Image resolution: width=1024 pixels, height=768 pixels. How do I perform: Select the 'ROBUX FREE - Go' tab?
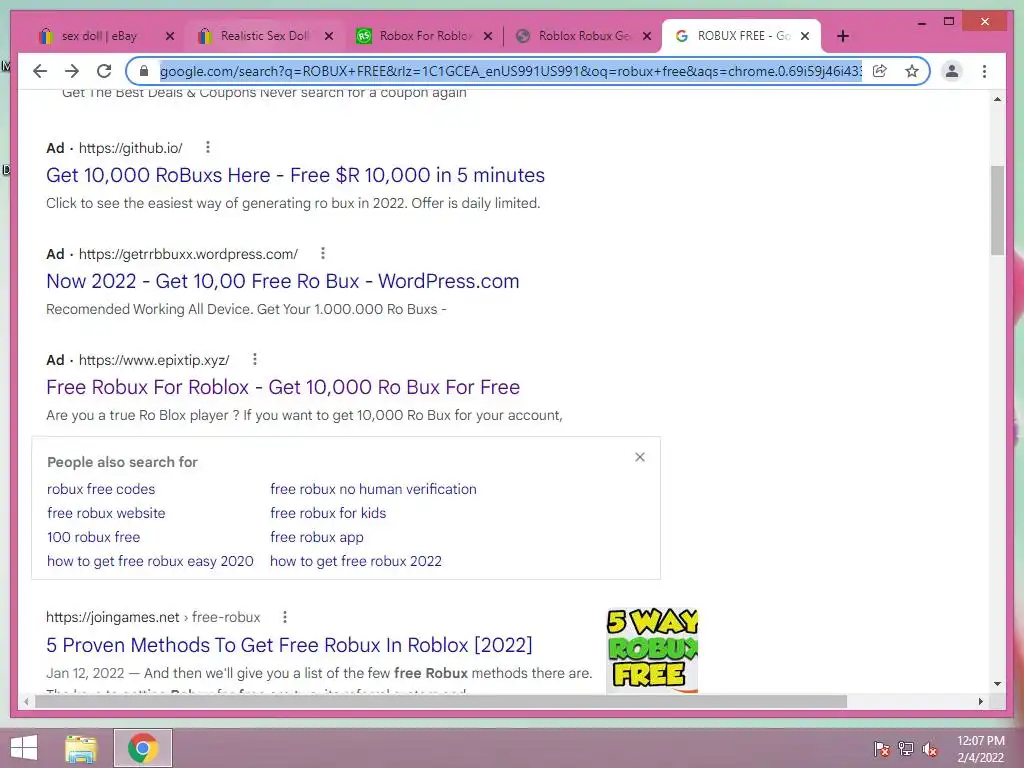click(x=743, y=36)
